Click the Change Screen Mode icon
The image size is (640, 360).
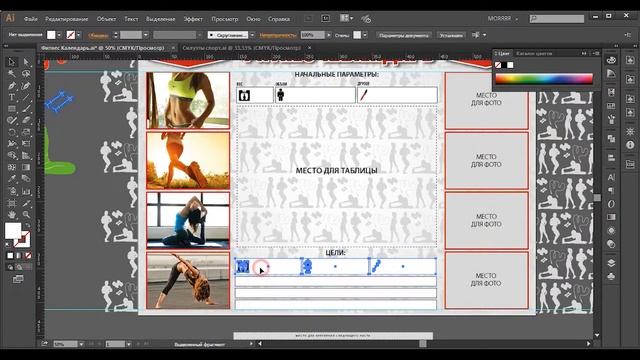click(x=18, y=279)
